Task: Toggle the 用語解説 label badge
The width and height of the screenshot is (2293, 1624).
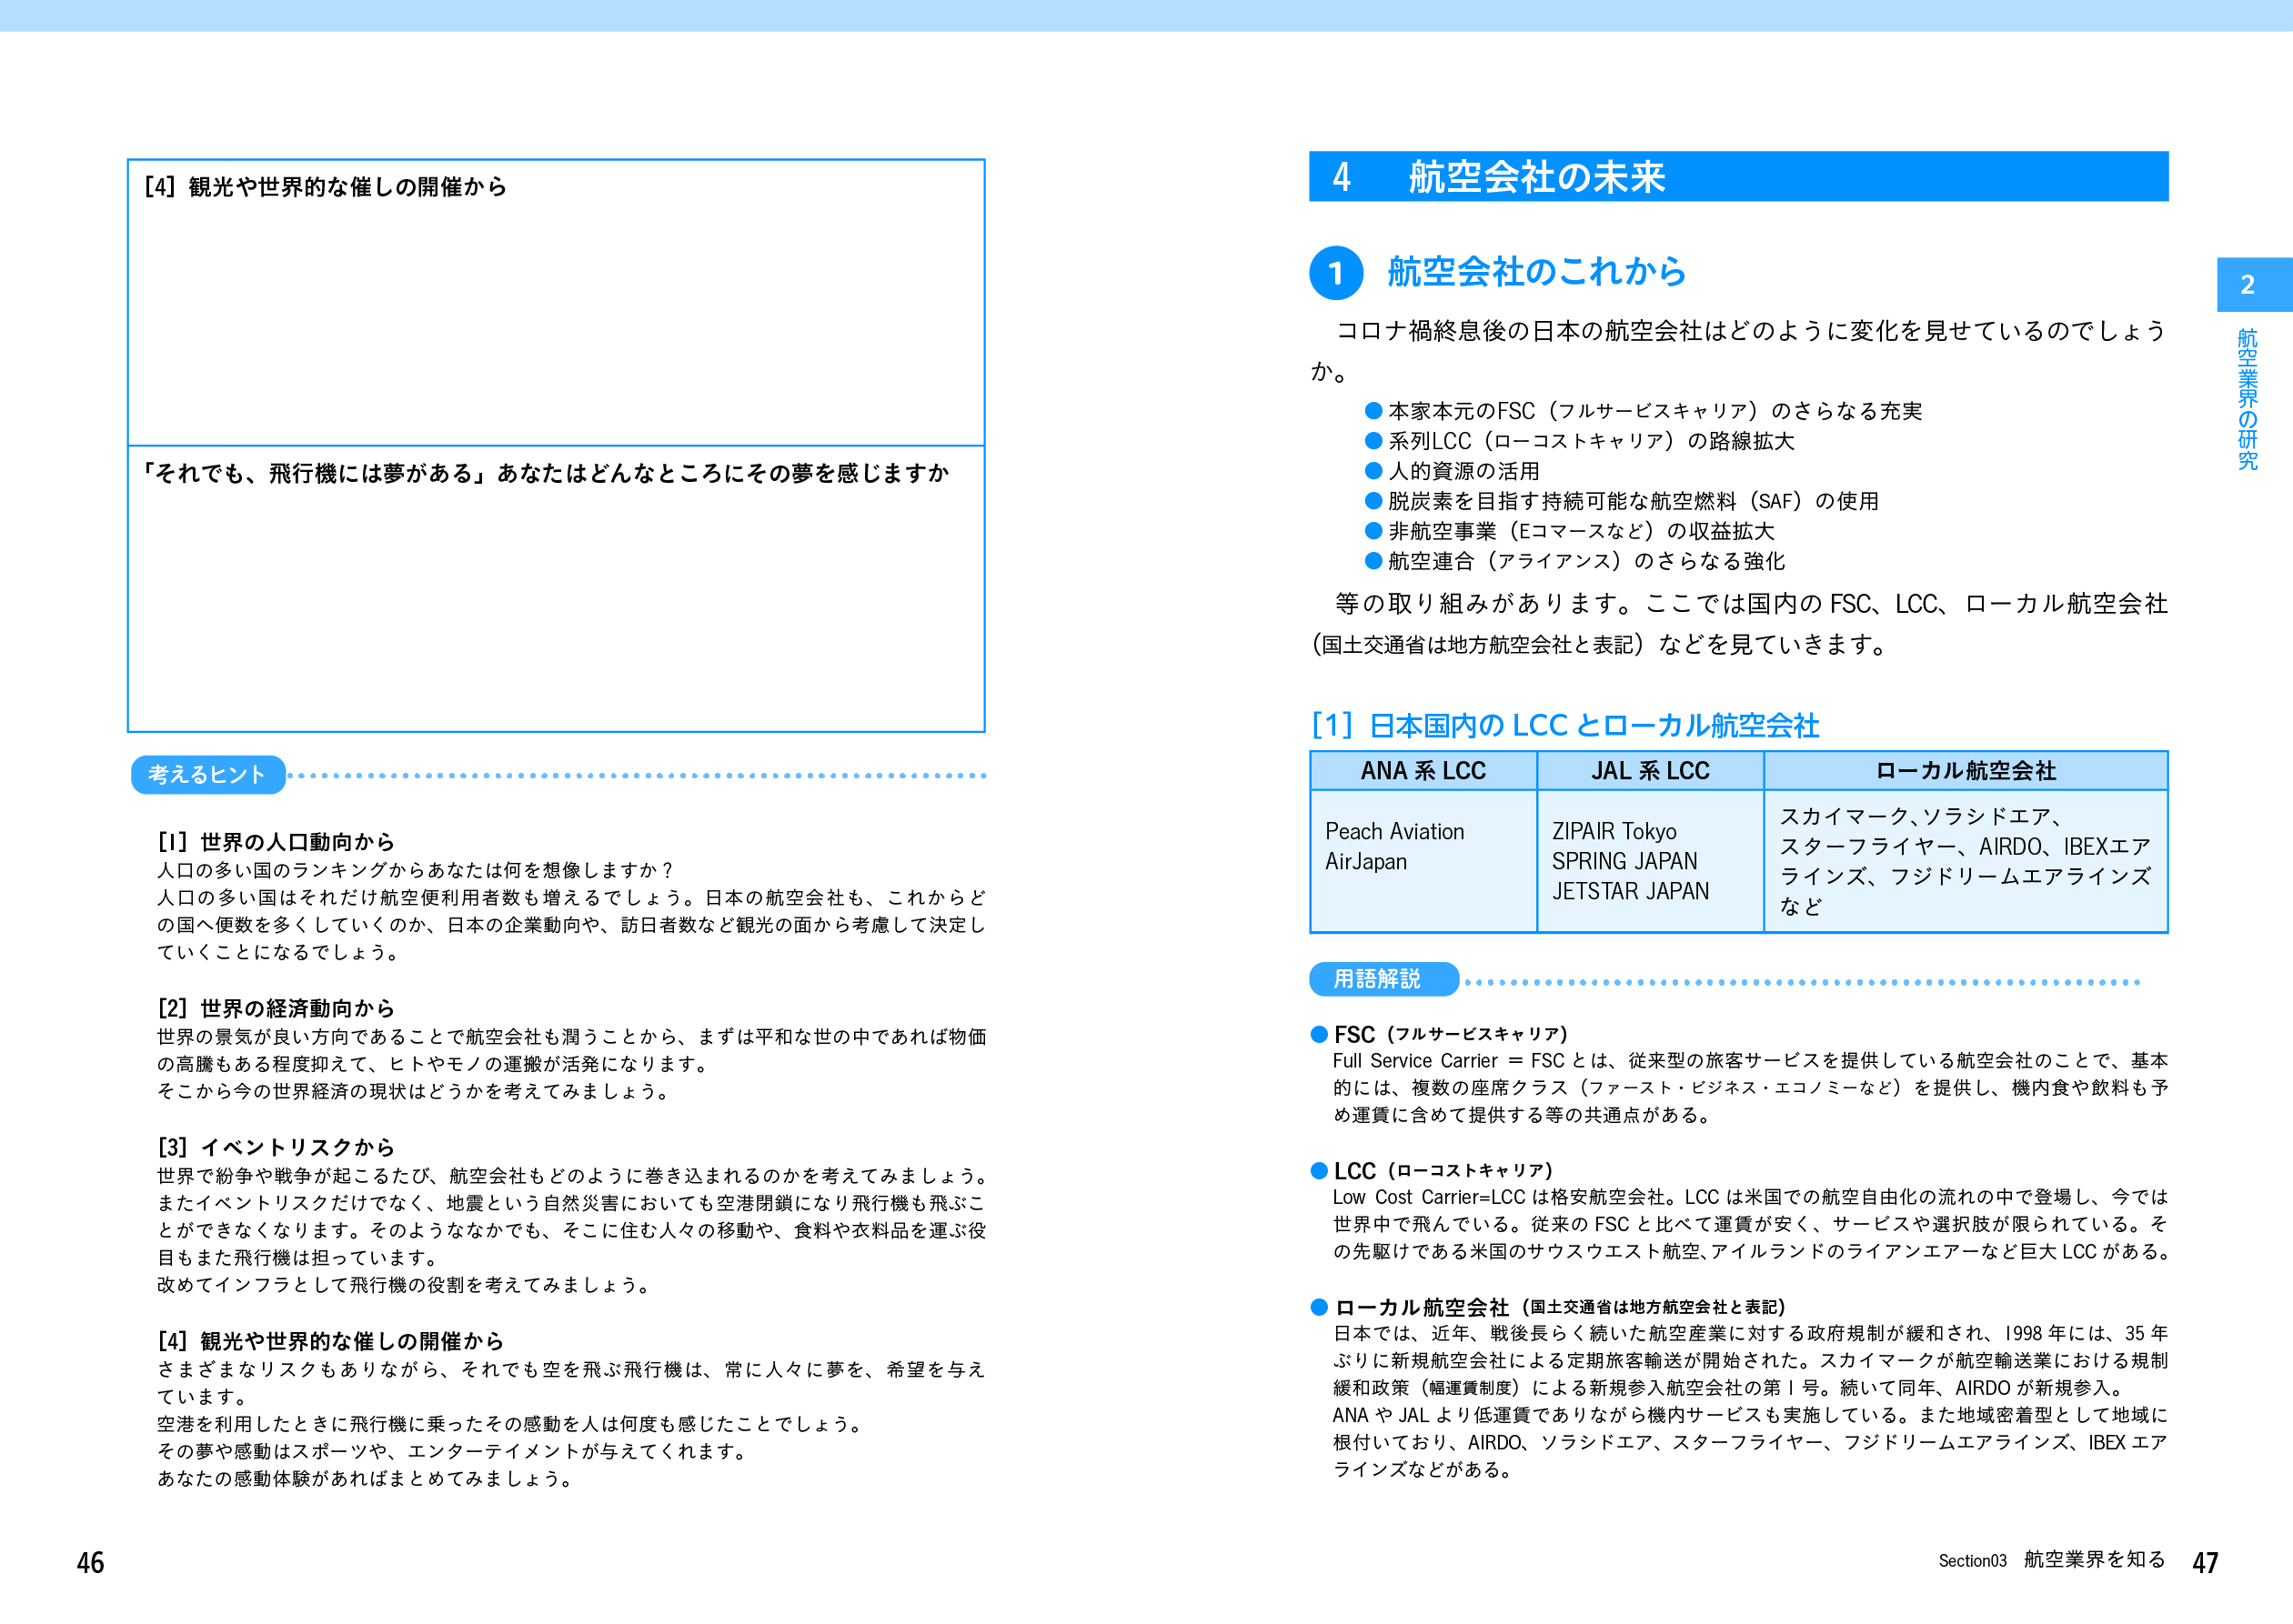Action: click(x=1383, y=979)
